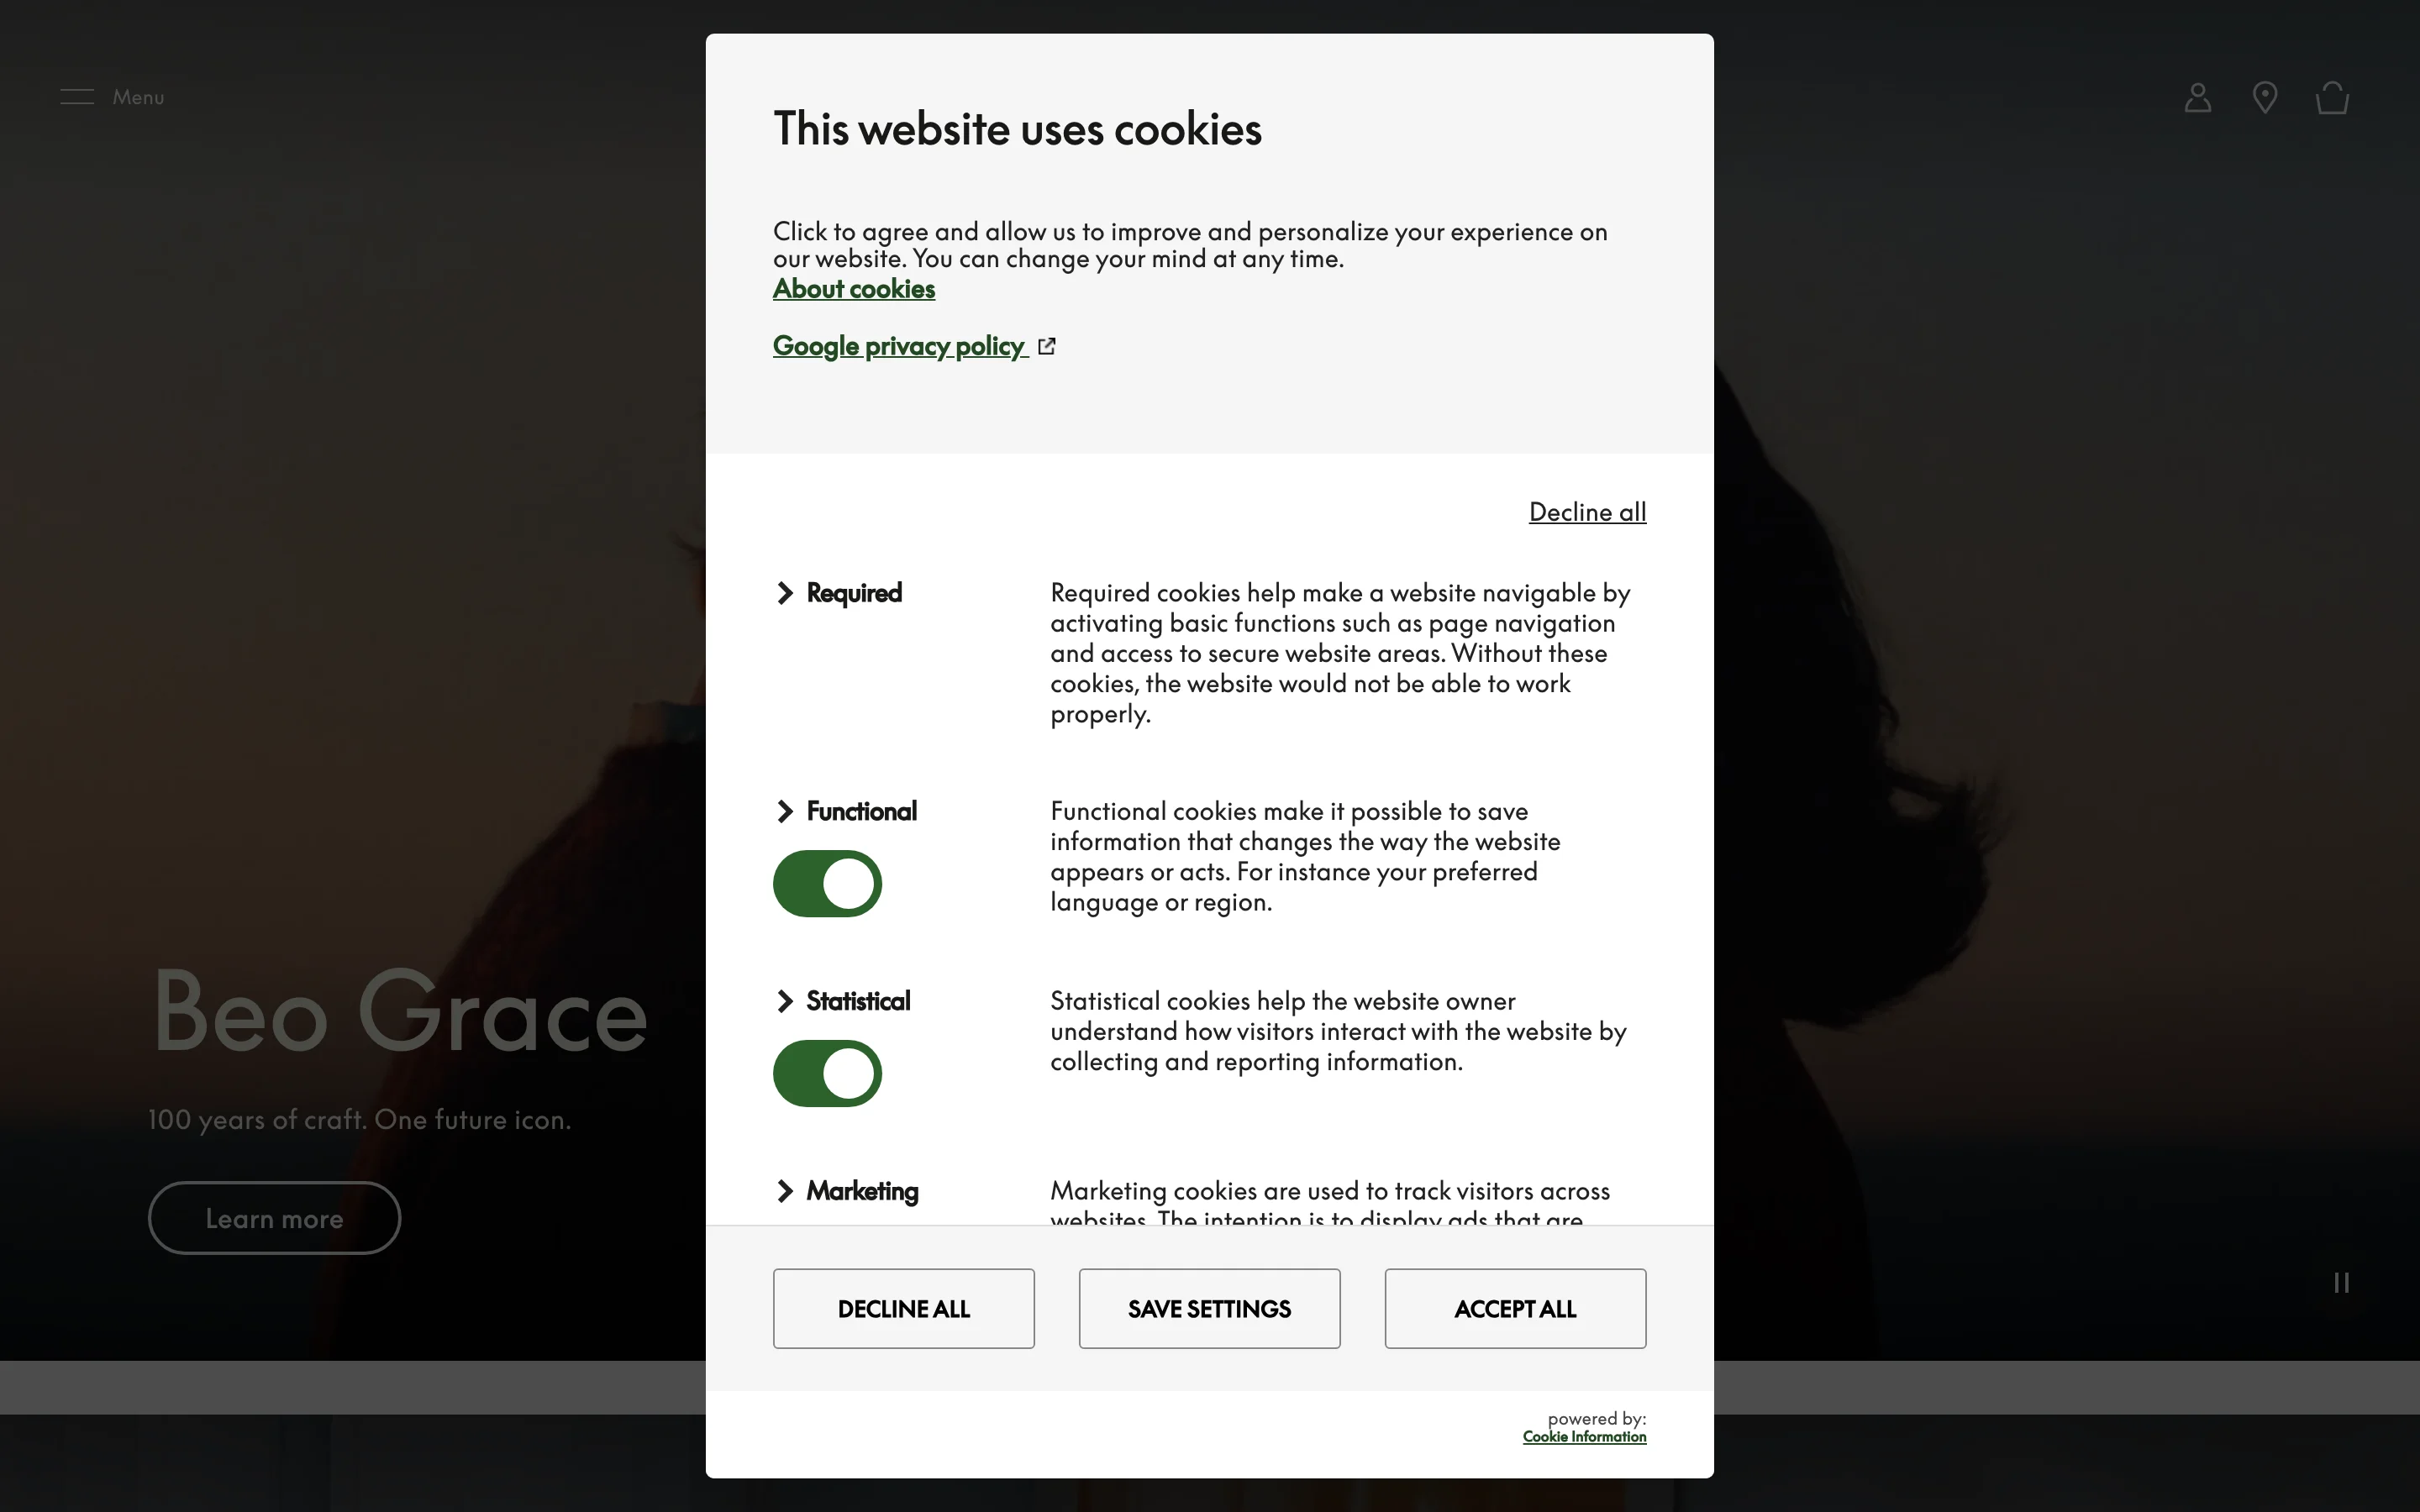Click the Decline all text link
The width and height of the screenshot is (2420, 1512).
pos(1587,512)
